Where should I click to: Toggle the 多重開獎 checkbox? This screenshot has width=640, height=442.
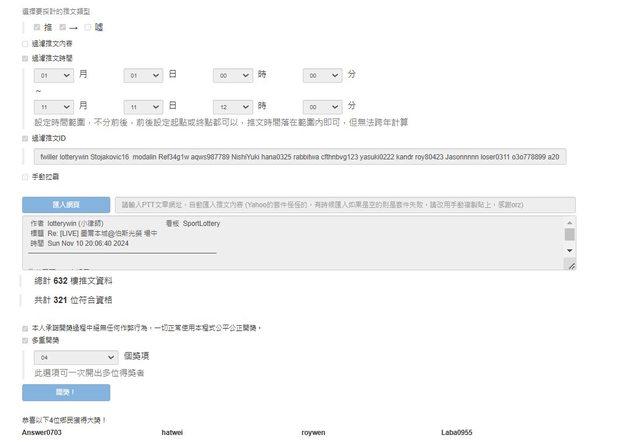pos(25,340)
